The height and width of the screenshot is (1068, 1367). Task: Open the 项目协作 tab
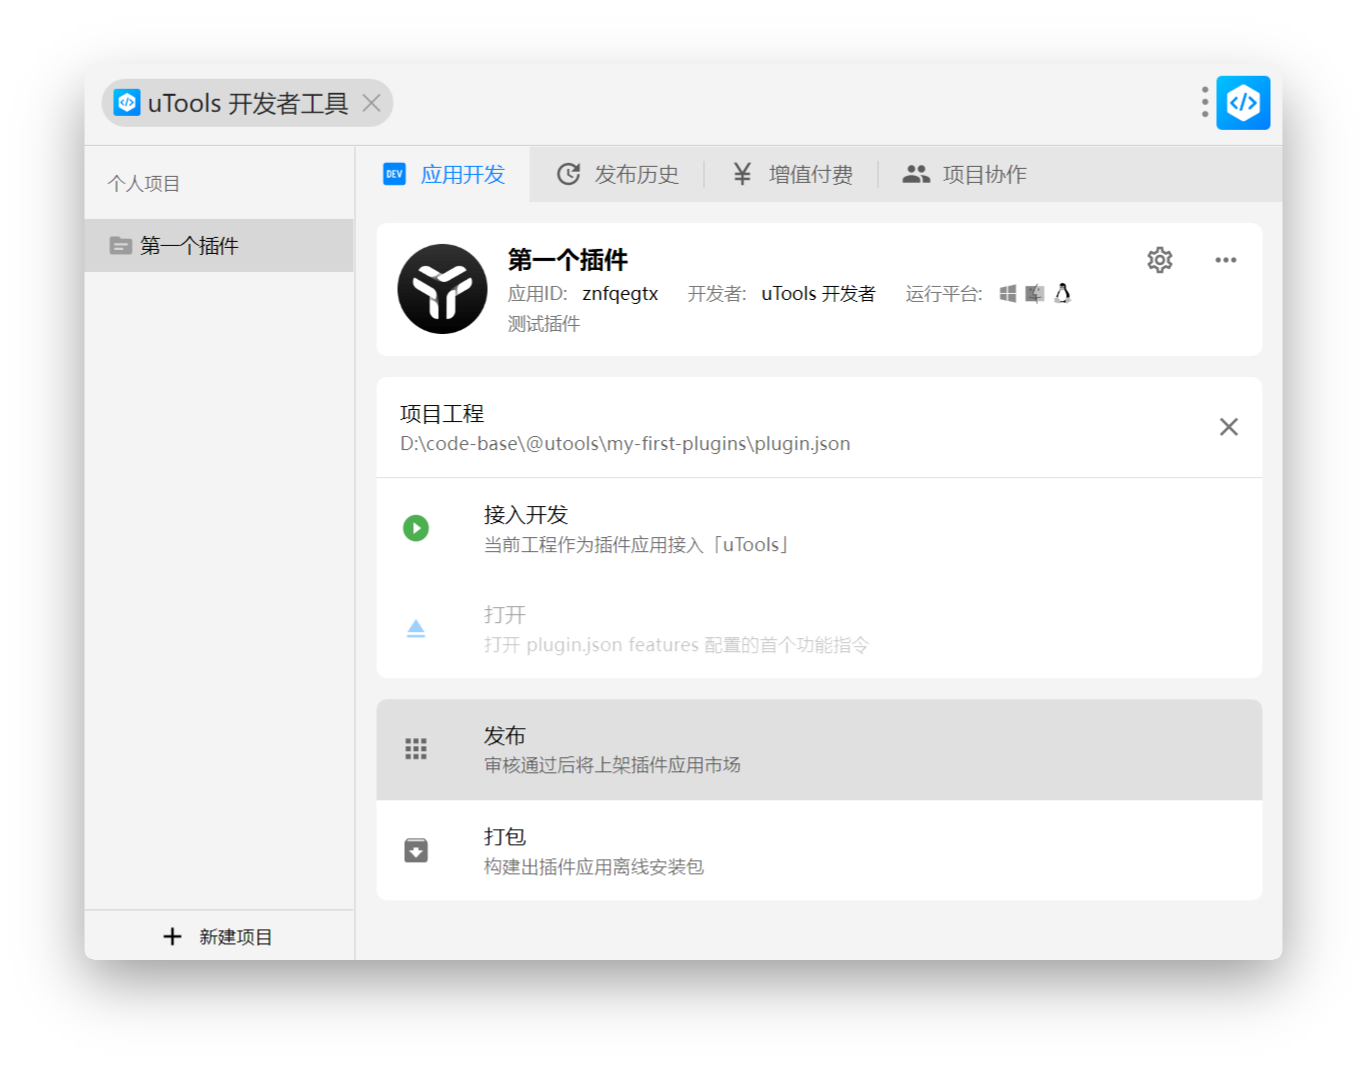pyautogui.click(x=964, y=174)
